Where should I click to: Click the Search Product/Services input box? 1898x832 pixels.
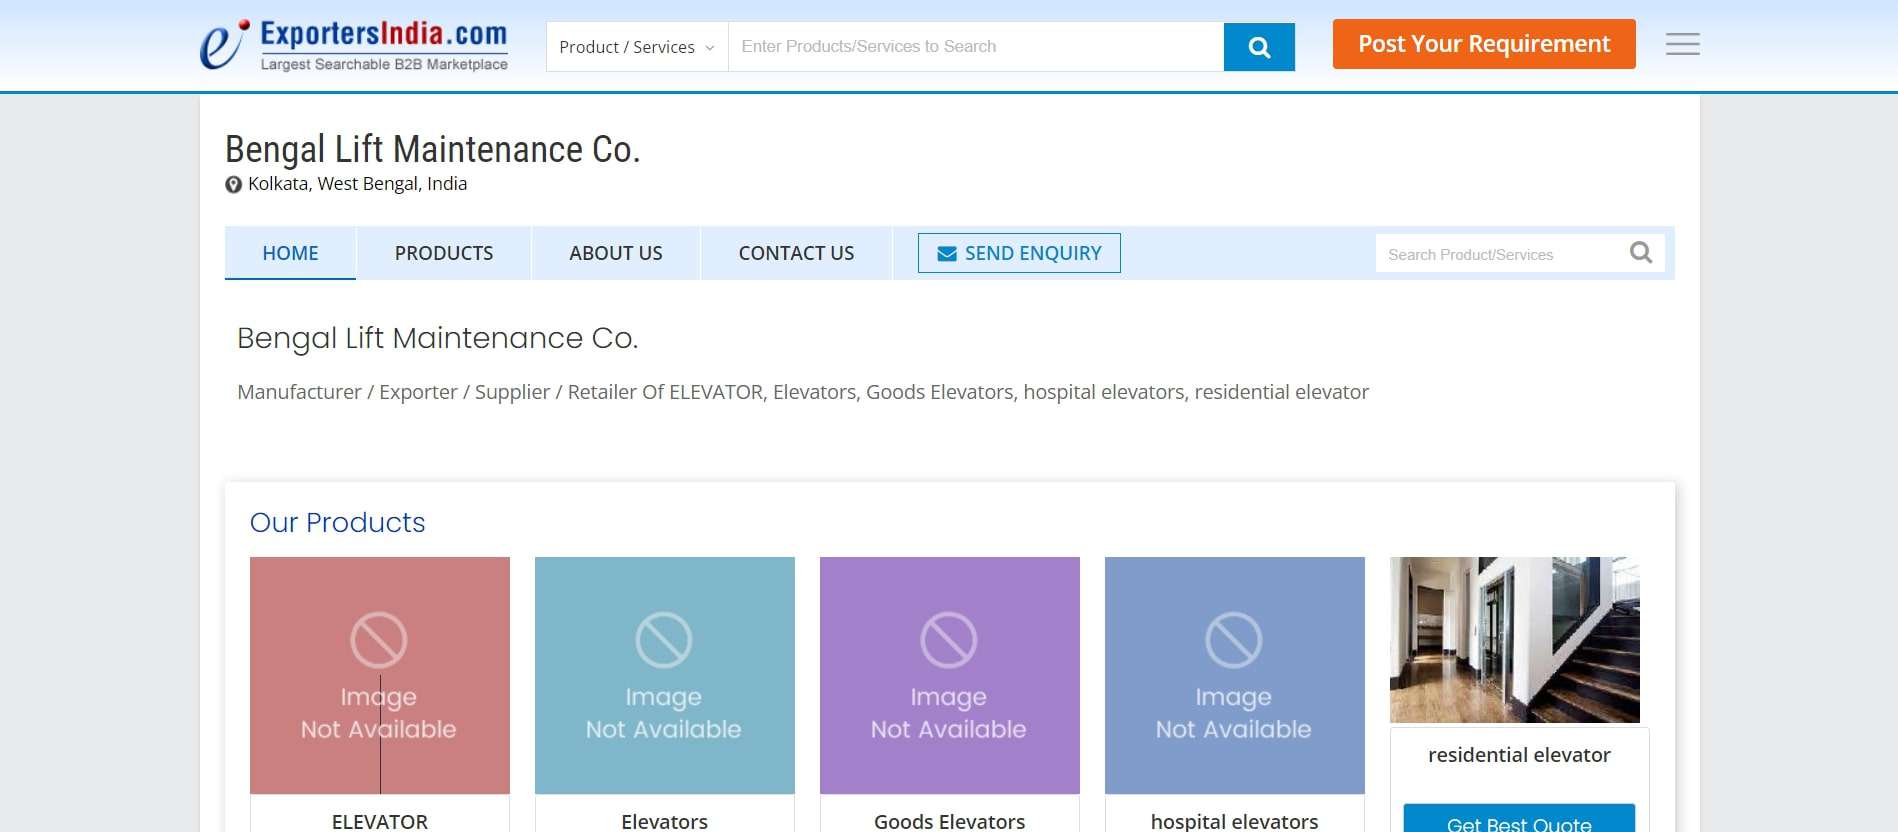tap(1500, 254)
